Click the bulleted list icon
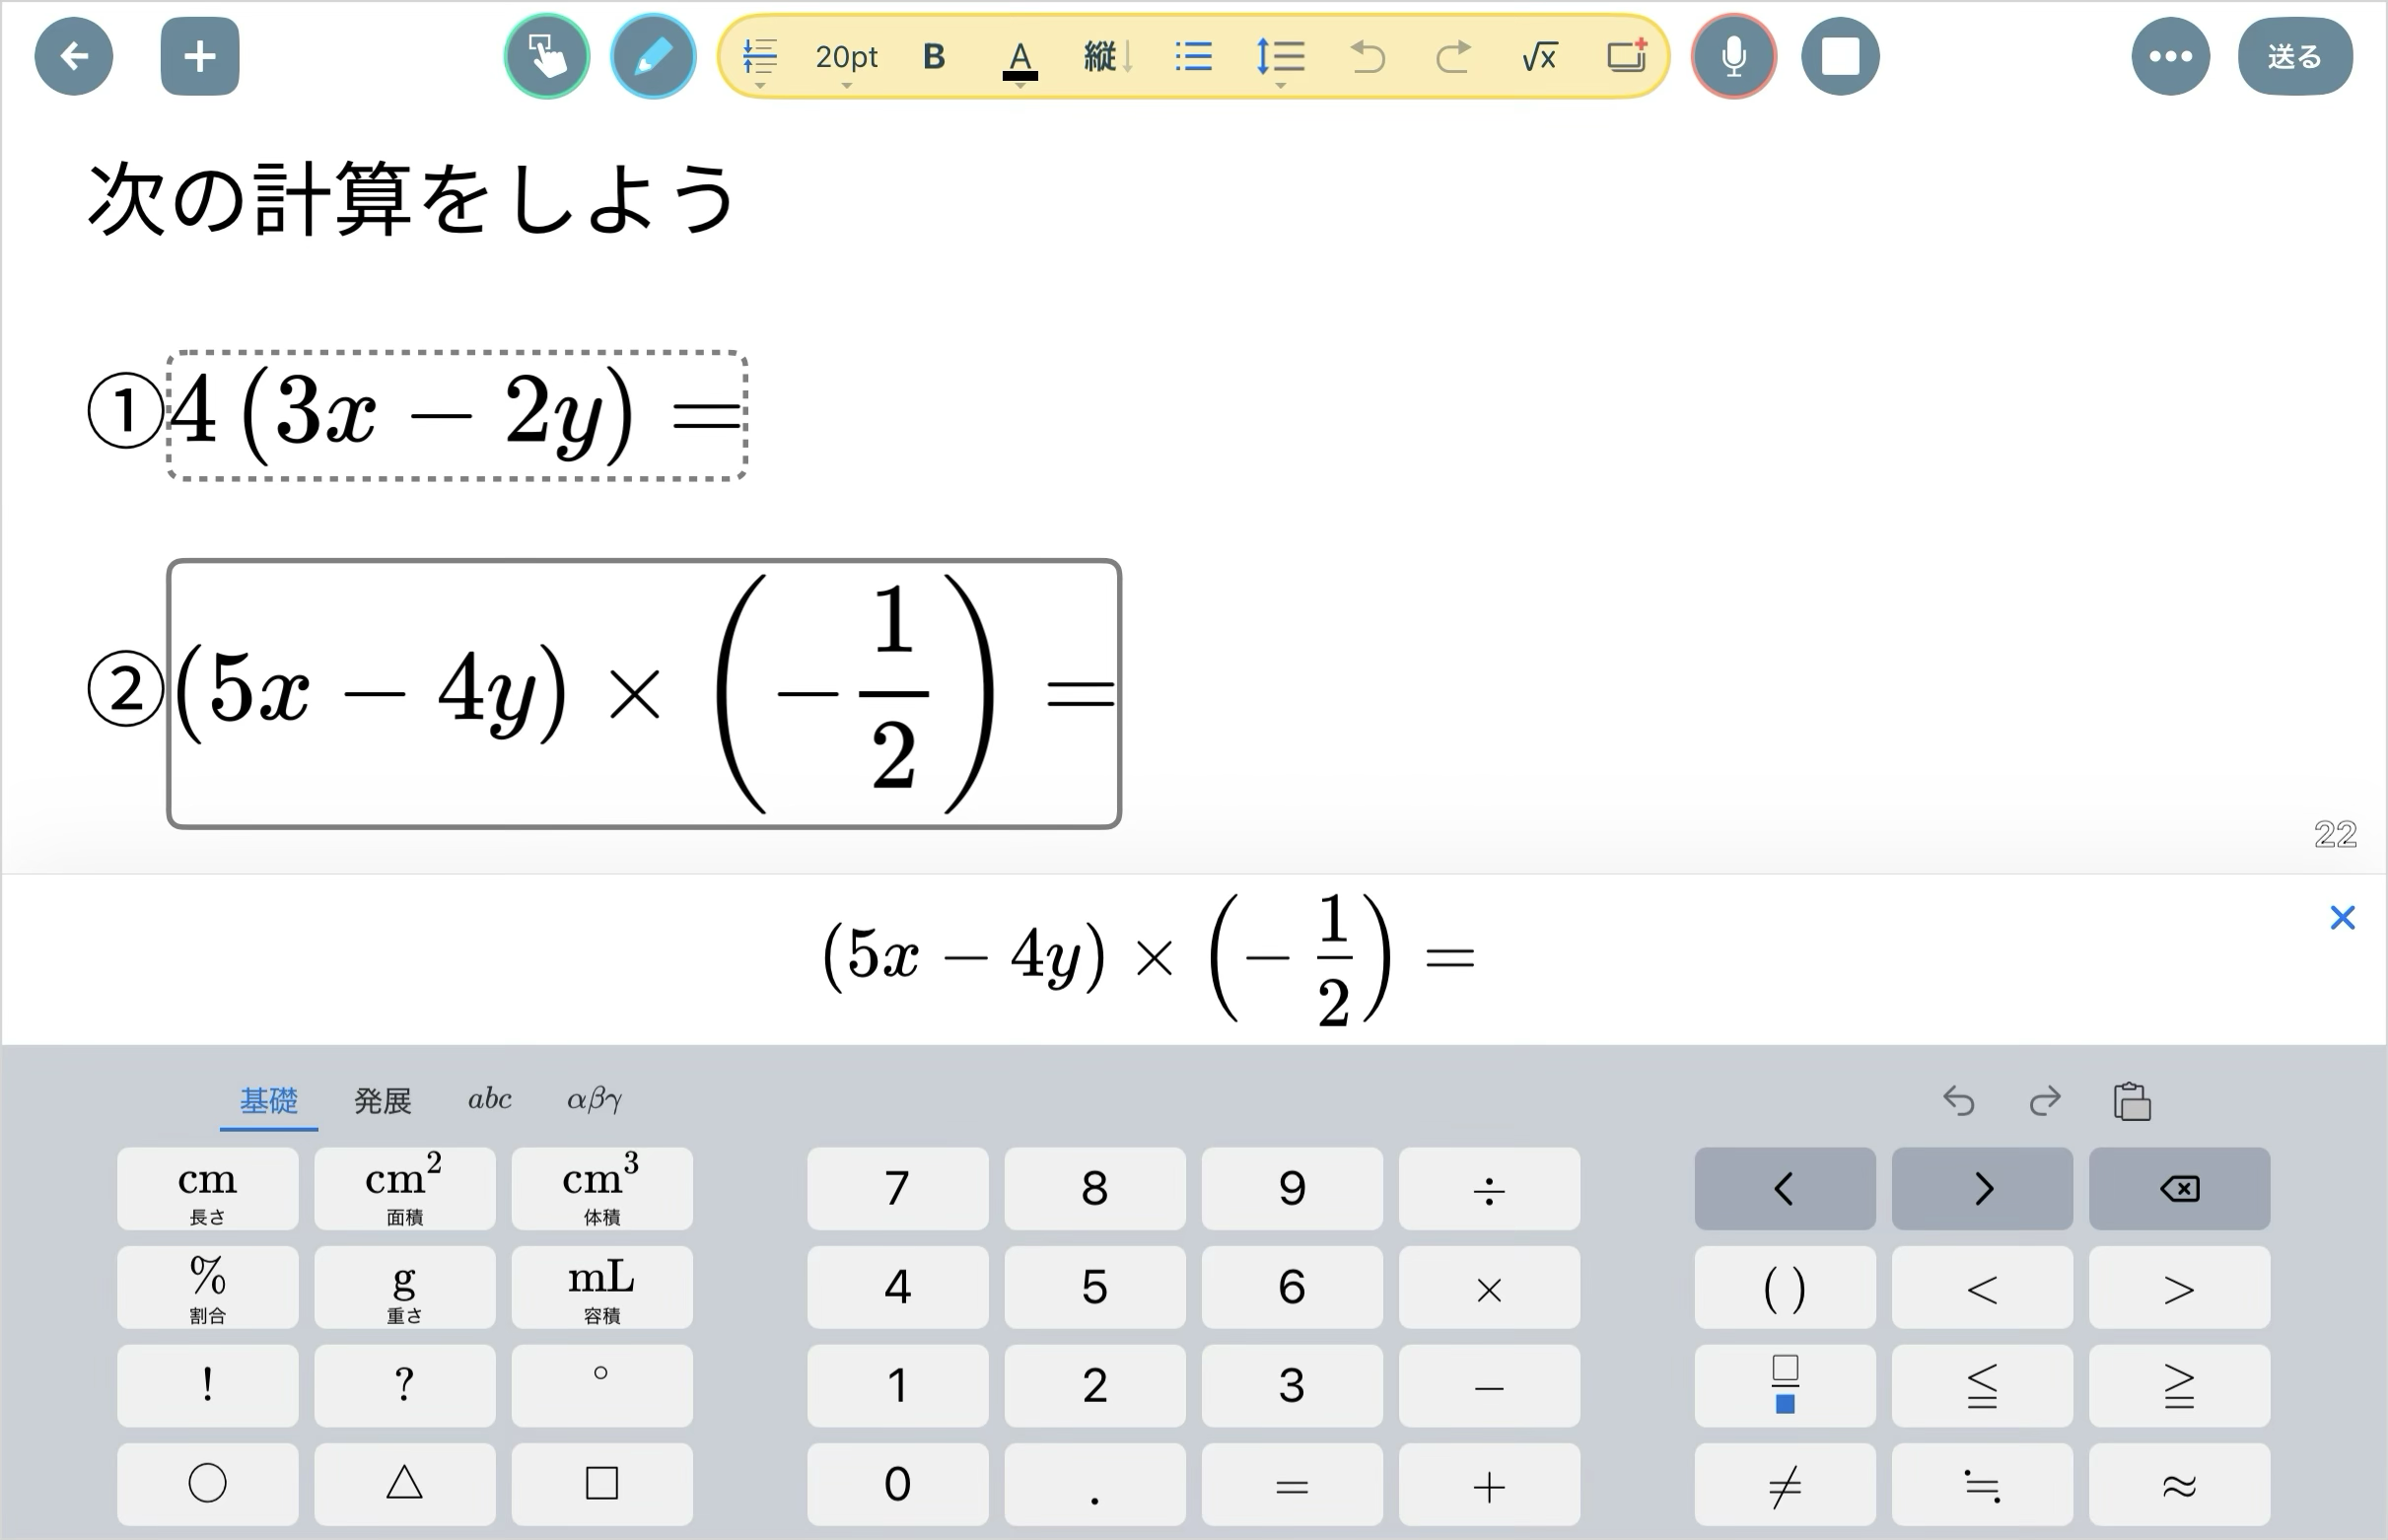The image size is (2388, 1540). 1193,57
